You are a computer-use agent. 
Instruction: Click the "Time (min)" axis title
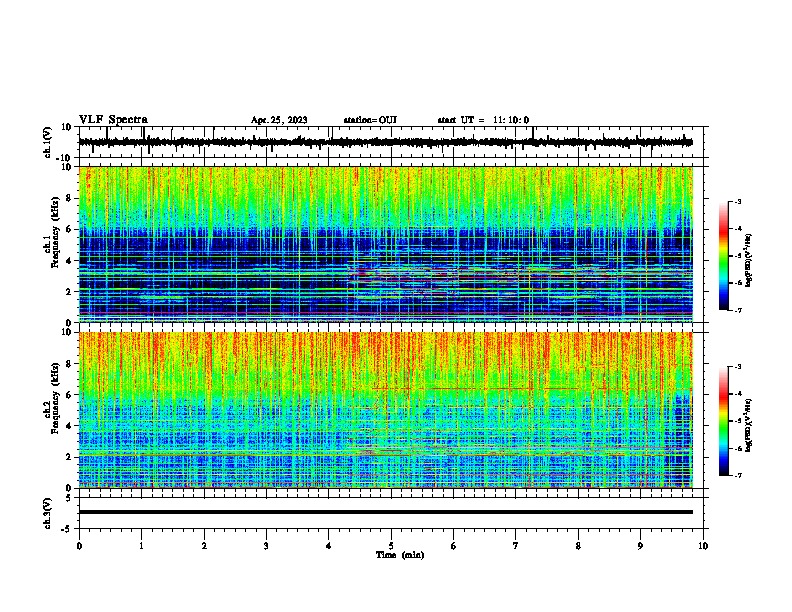(x=400, y=555)
